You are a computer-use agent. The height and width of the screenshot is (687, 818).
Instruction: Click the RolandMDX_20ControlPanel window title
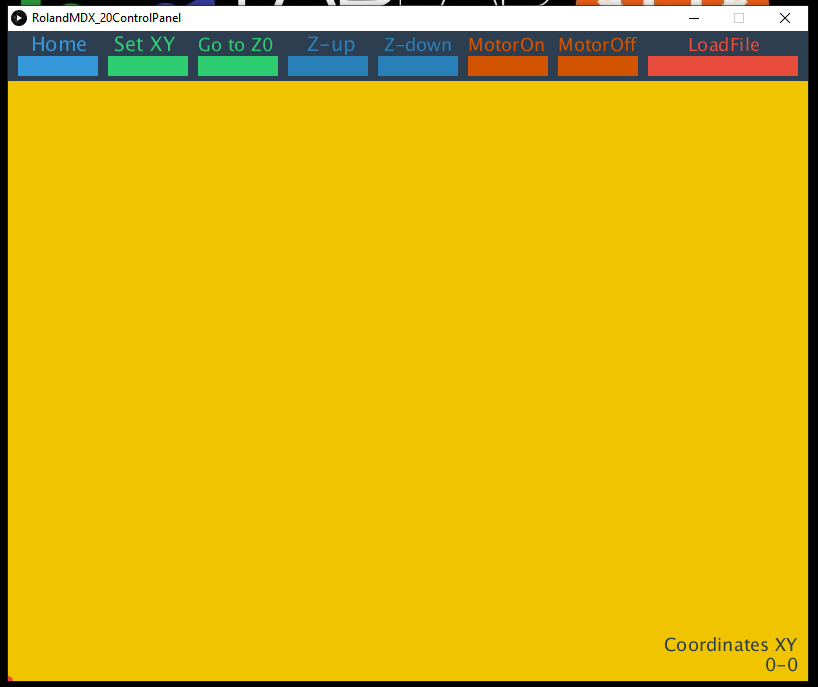click(106, 18)
